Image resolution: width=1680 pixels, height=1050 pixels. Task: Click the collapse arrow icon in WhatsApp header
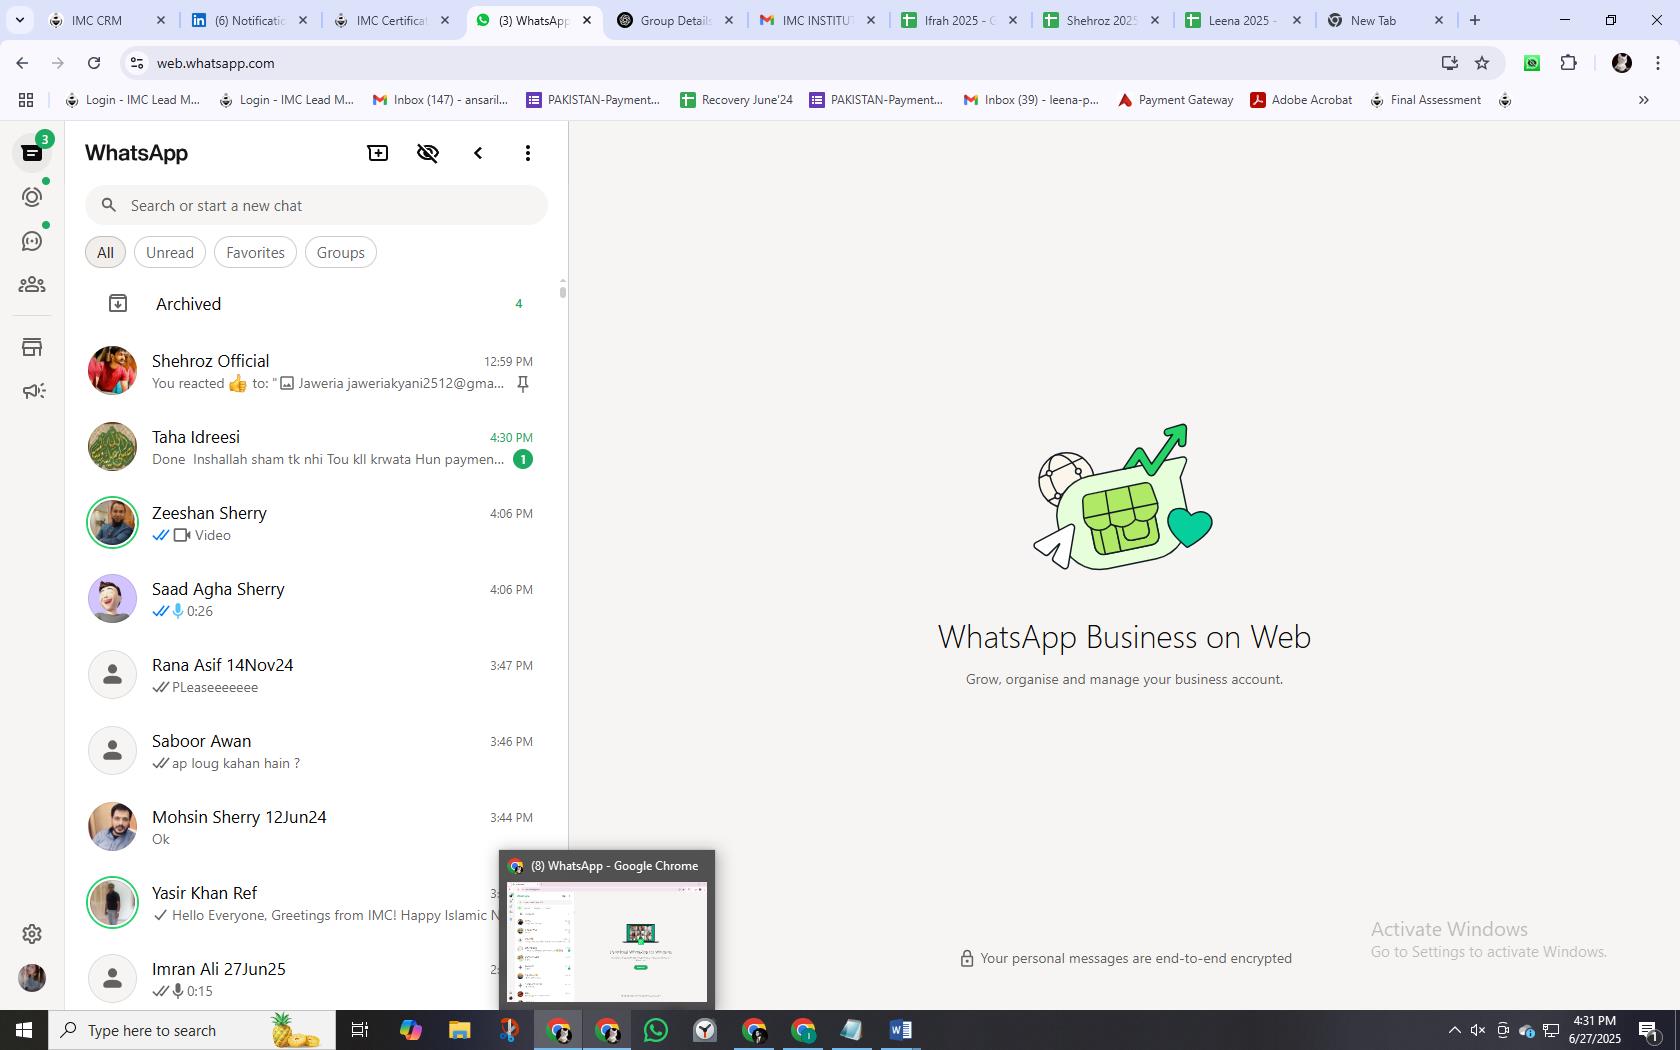(478, 153)
